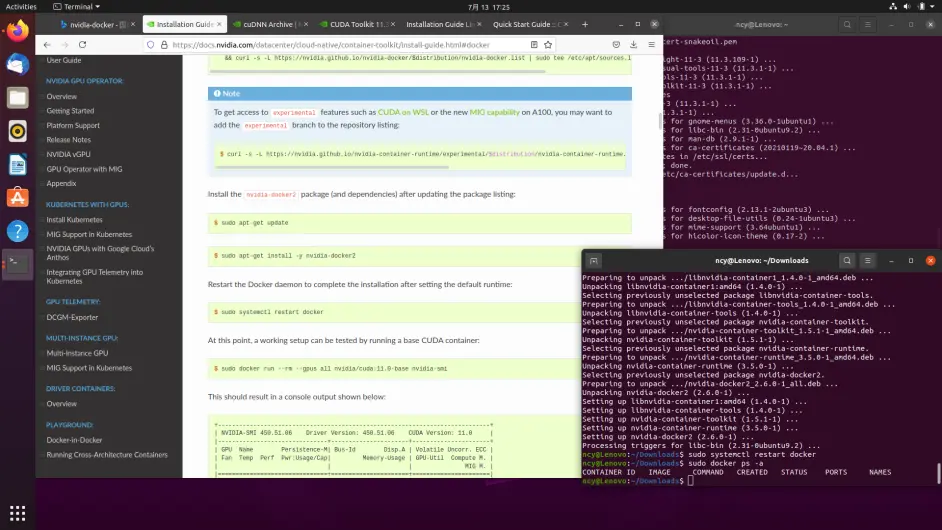
Task: Click scrollbar of Downloads terminal
Action: click(x=938, y=472)
